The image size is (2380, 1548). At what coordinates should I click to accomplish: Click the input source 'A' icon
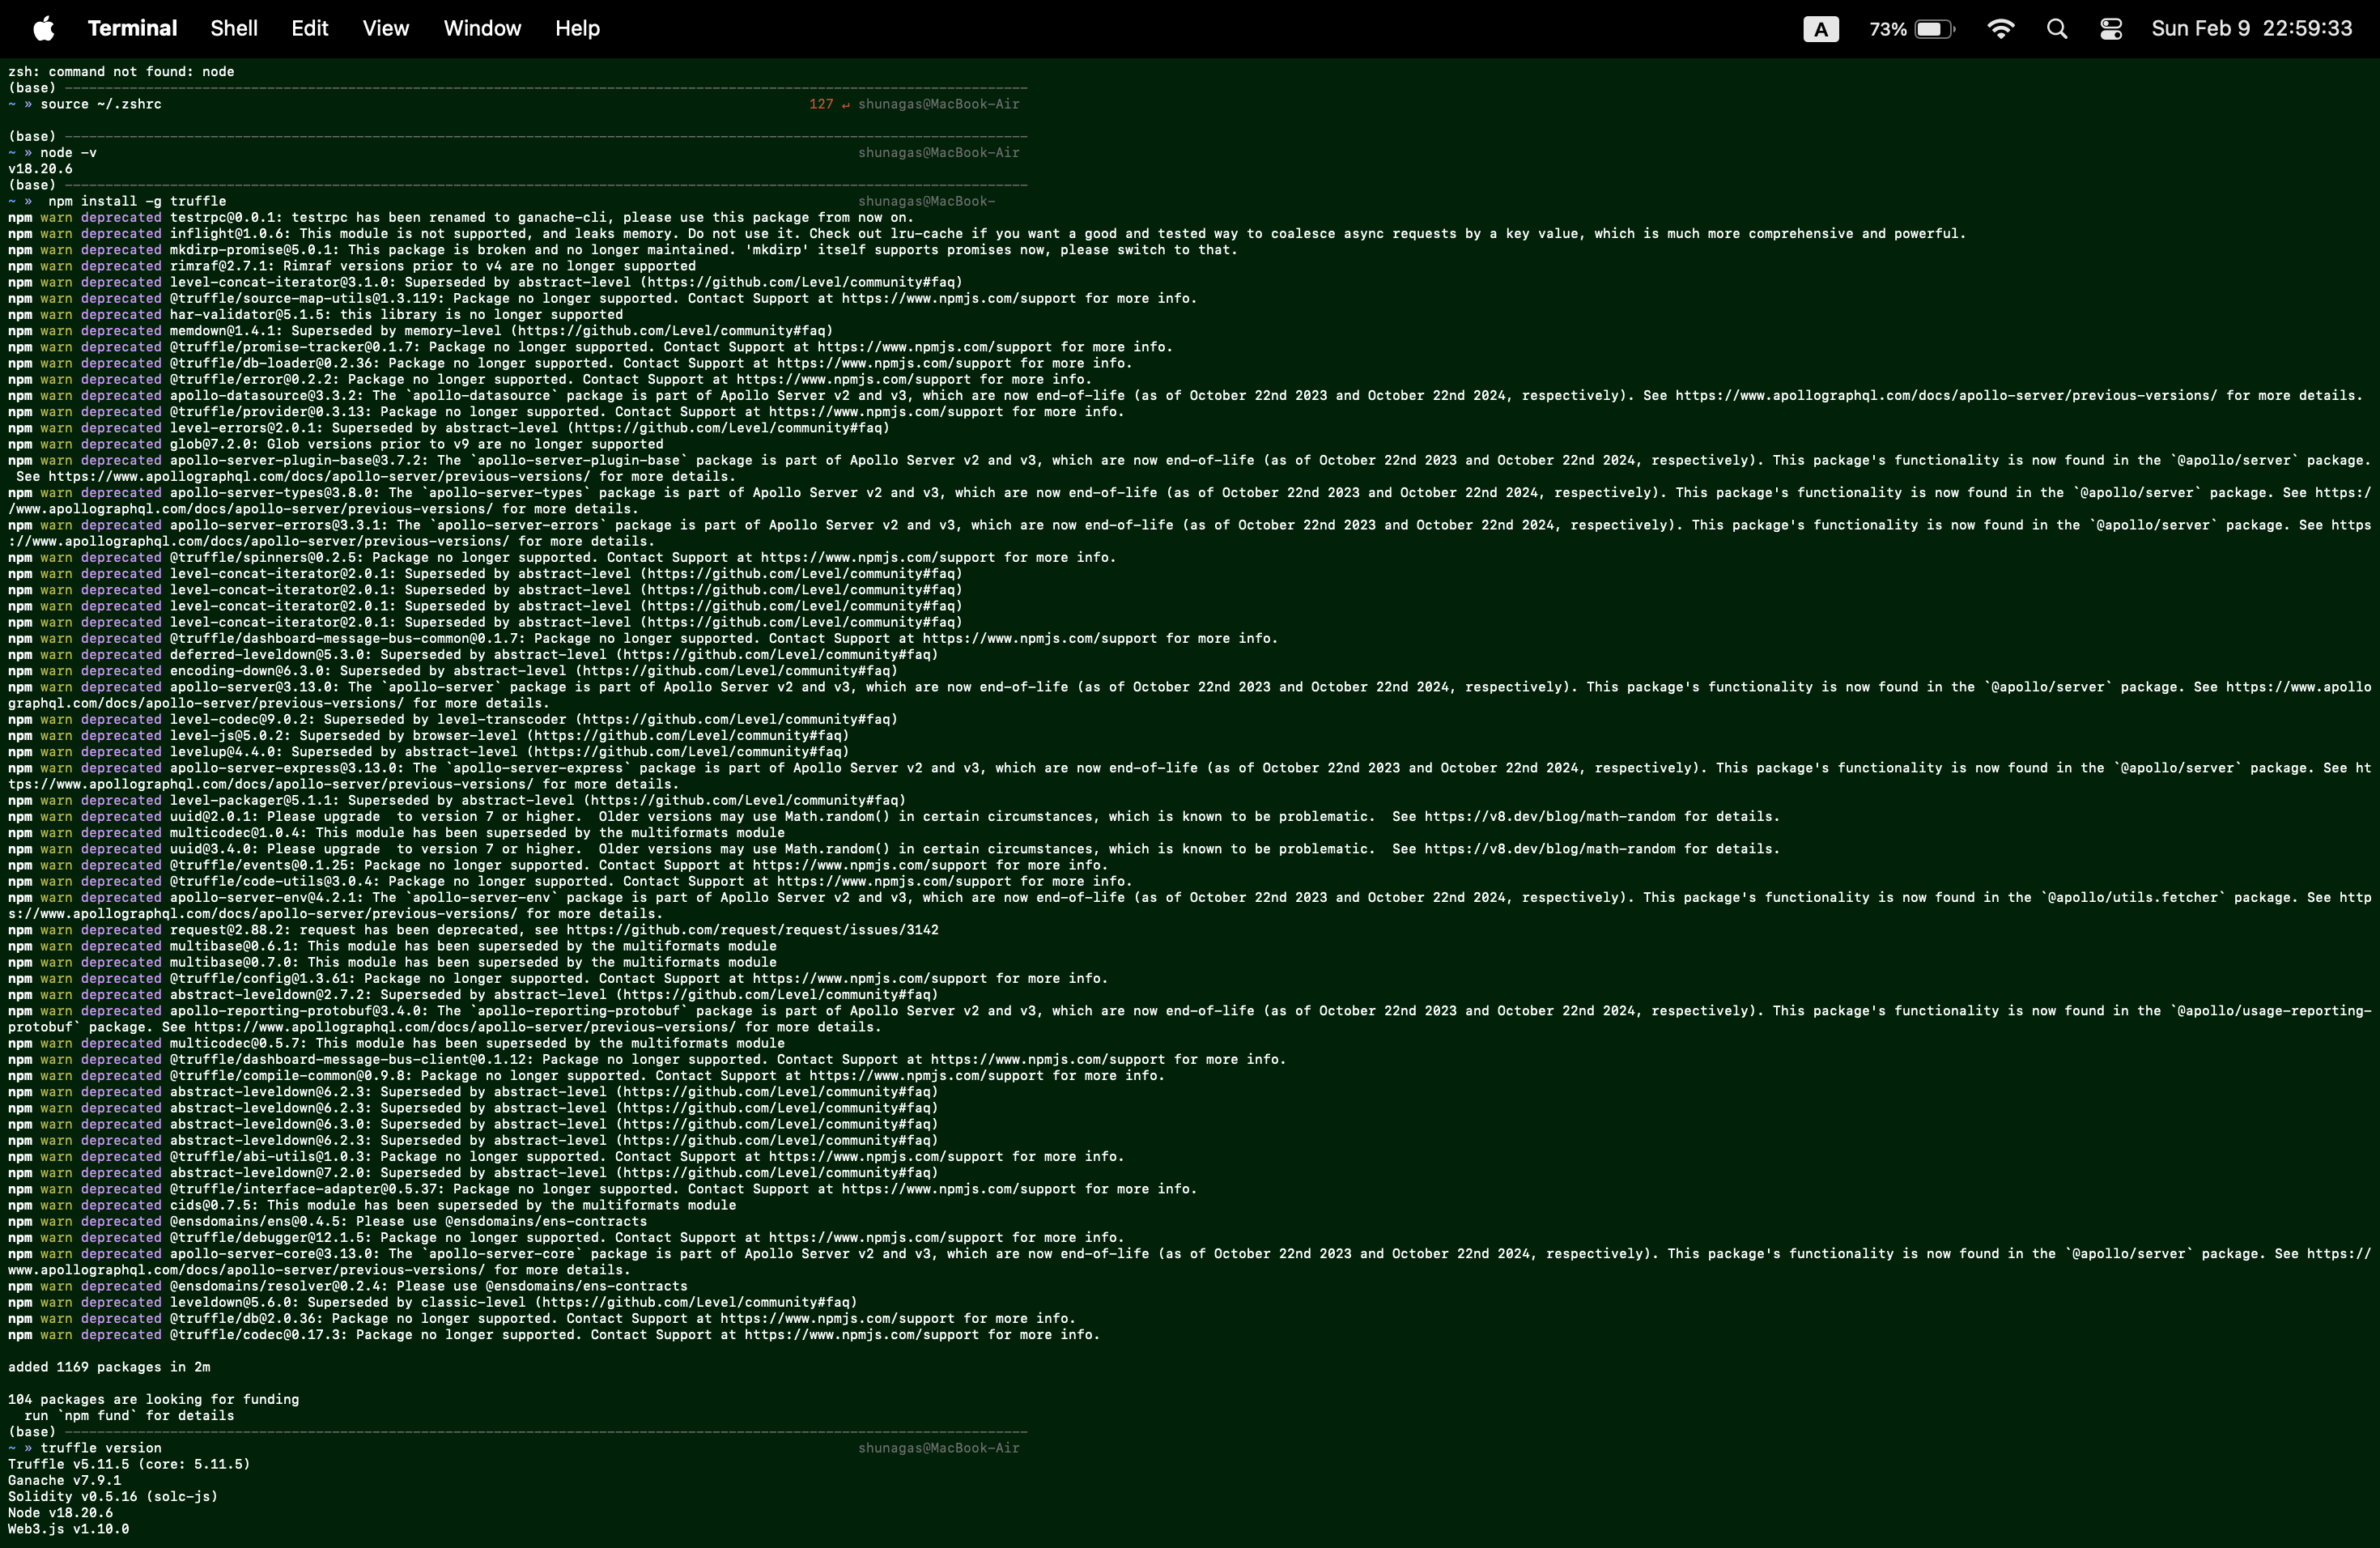pyautogui.click(x=1819, y=29)
